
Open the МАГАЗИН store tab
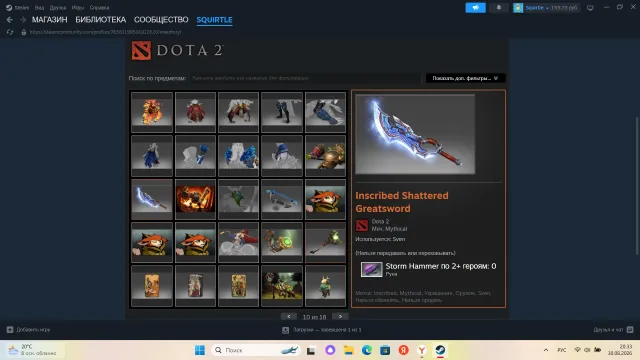pyautogui.click(x=49, y=20)
